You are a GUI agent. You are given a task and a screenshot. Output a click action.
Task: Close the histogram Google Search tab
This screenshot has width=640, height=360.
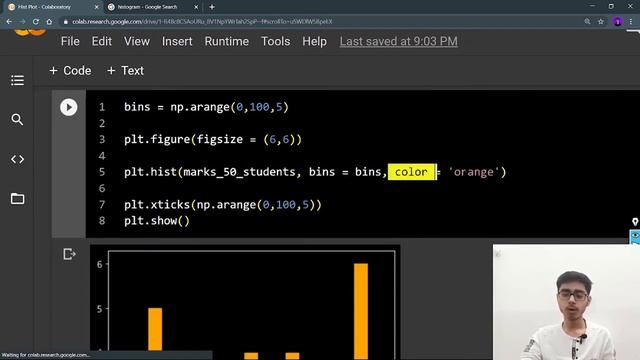(196, 7)
